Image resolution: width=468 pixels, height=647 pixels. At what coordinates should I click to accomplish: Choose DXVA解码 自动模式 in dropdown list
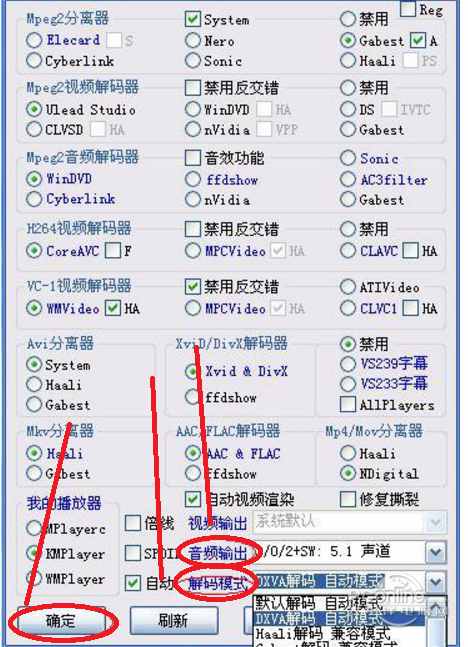[340, 619]
